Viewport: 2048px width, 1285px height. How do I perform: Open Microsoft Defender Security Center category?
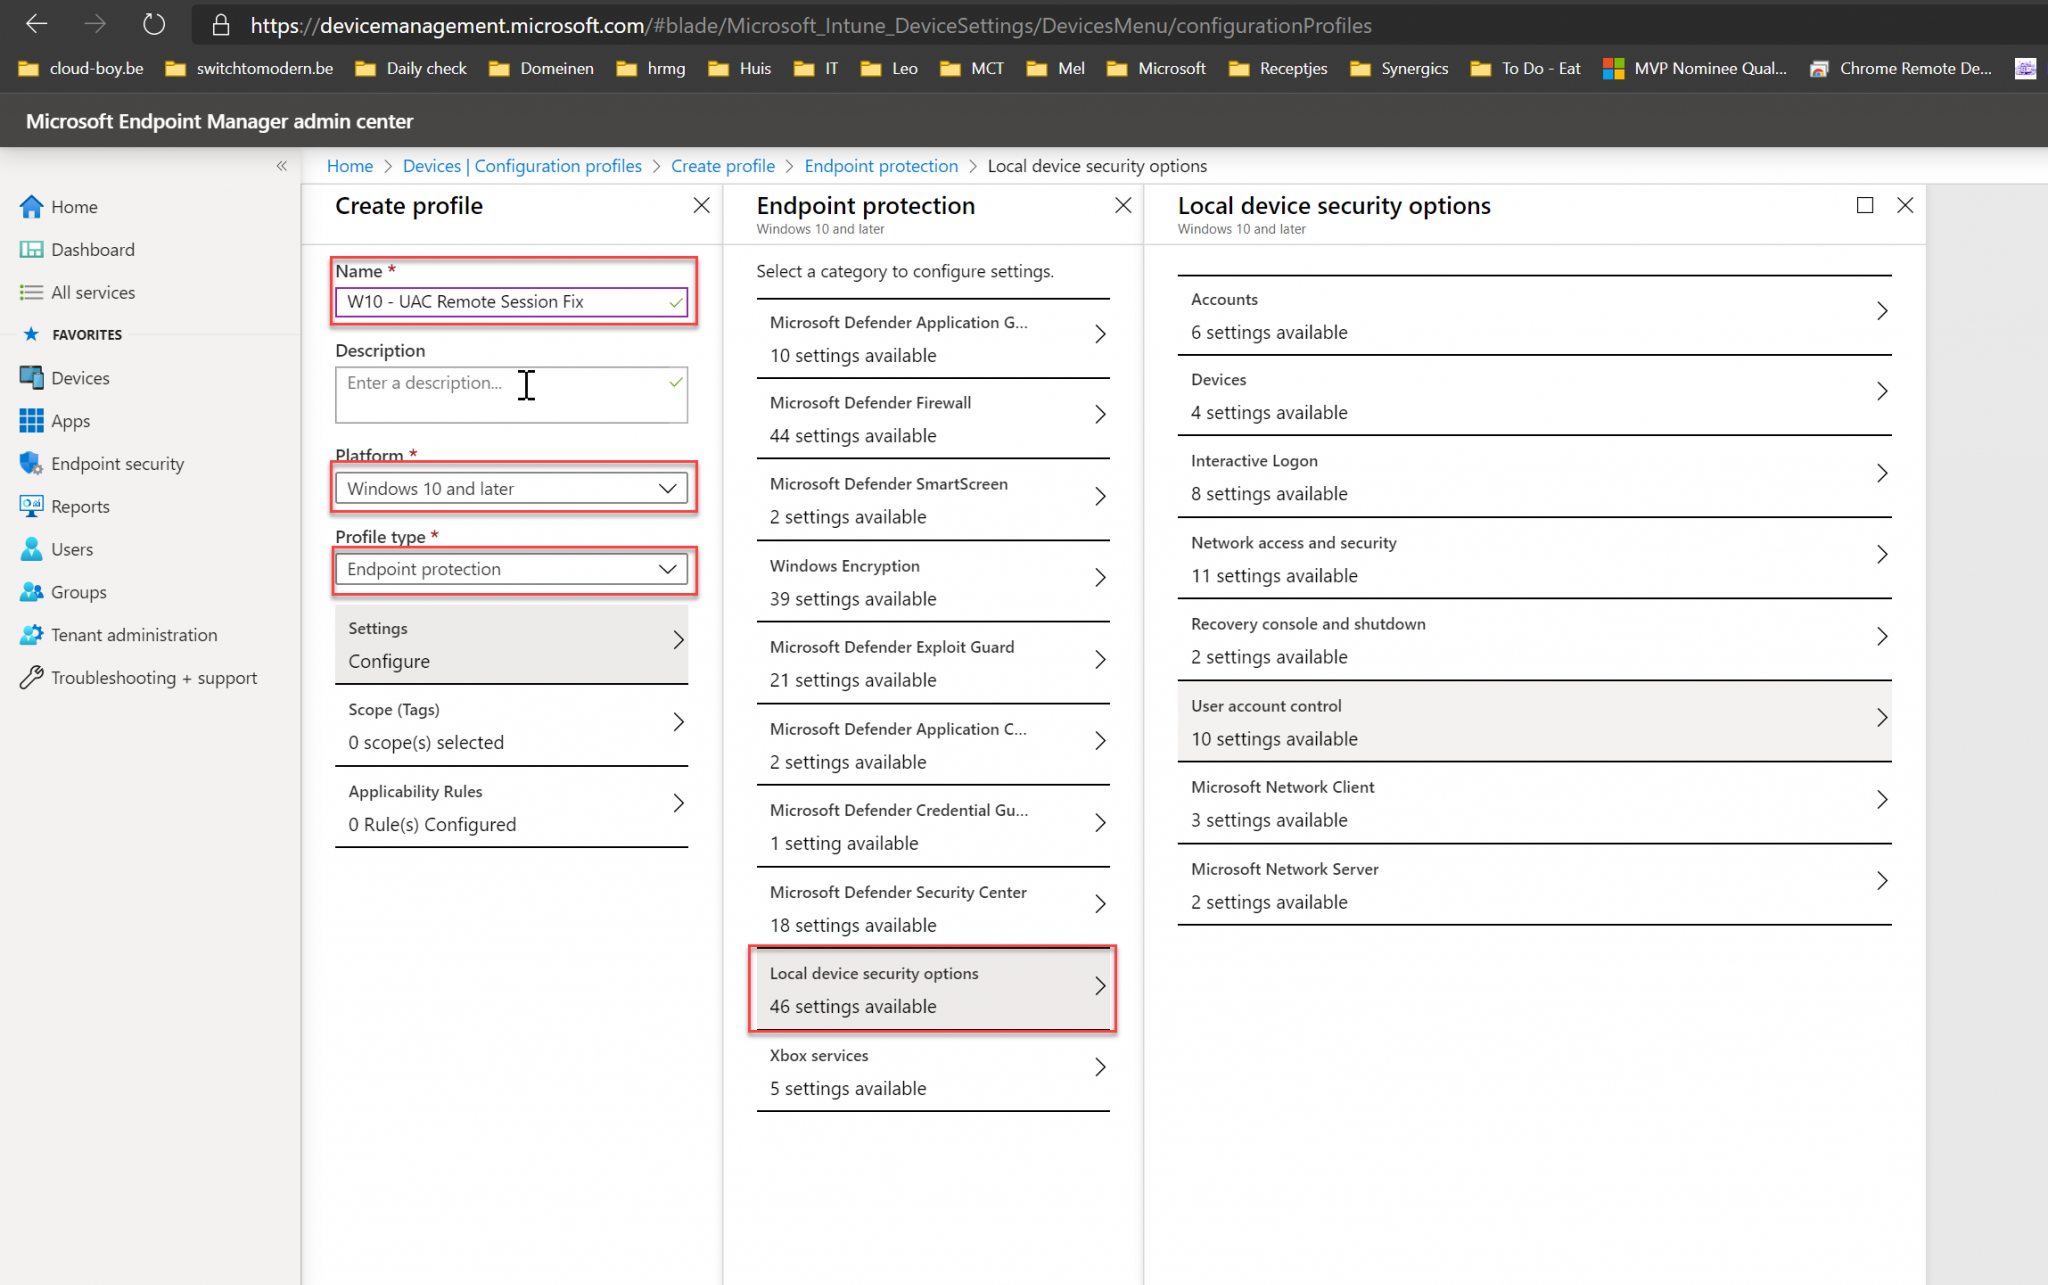tap(933, 908)
